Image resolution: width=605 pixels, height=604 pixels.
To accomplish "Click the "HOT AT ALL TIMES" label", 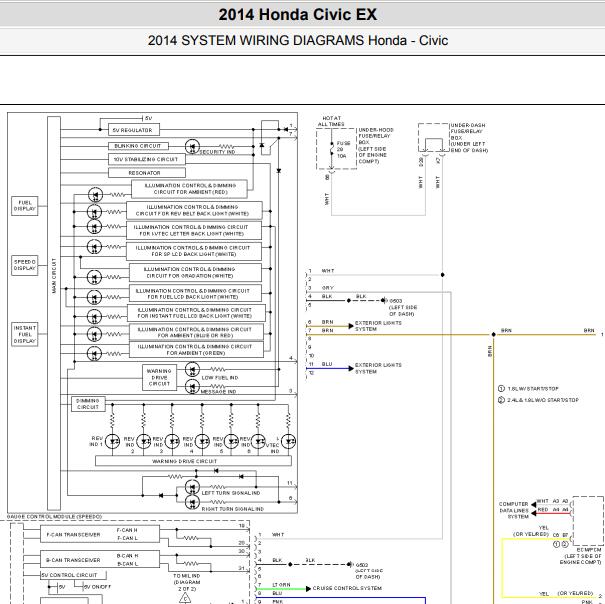I will pyautogui.click(x=331, y=121).
